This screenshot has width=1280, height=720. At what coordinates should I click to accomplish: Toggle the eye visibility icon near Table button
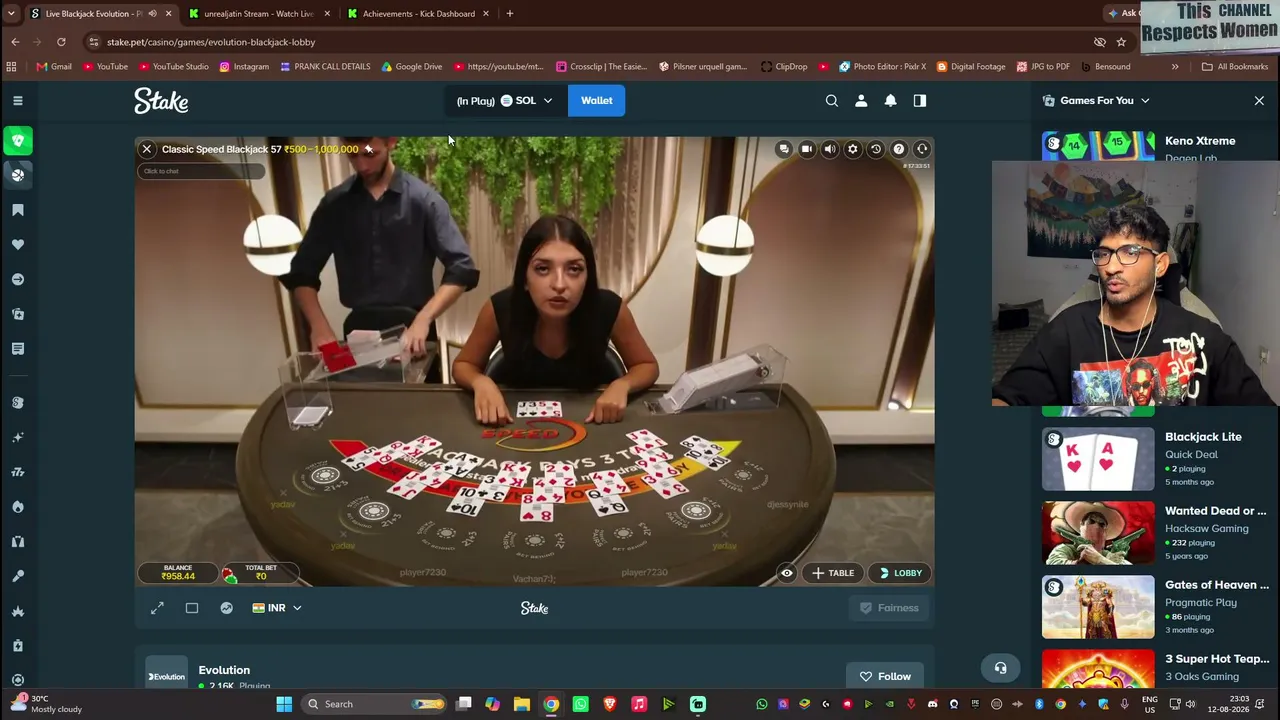787,573
